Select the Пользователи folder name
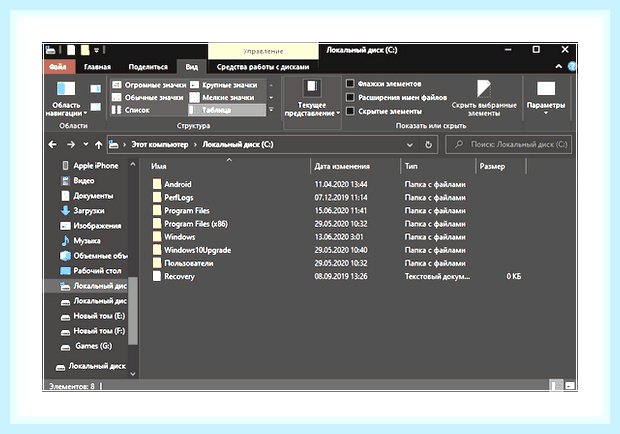 click(189, 263)
